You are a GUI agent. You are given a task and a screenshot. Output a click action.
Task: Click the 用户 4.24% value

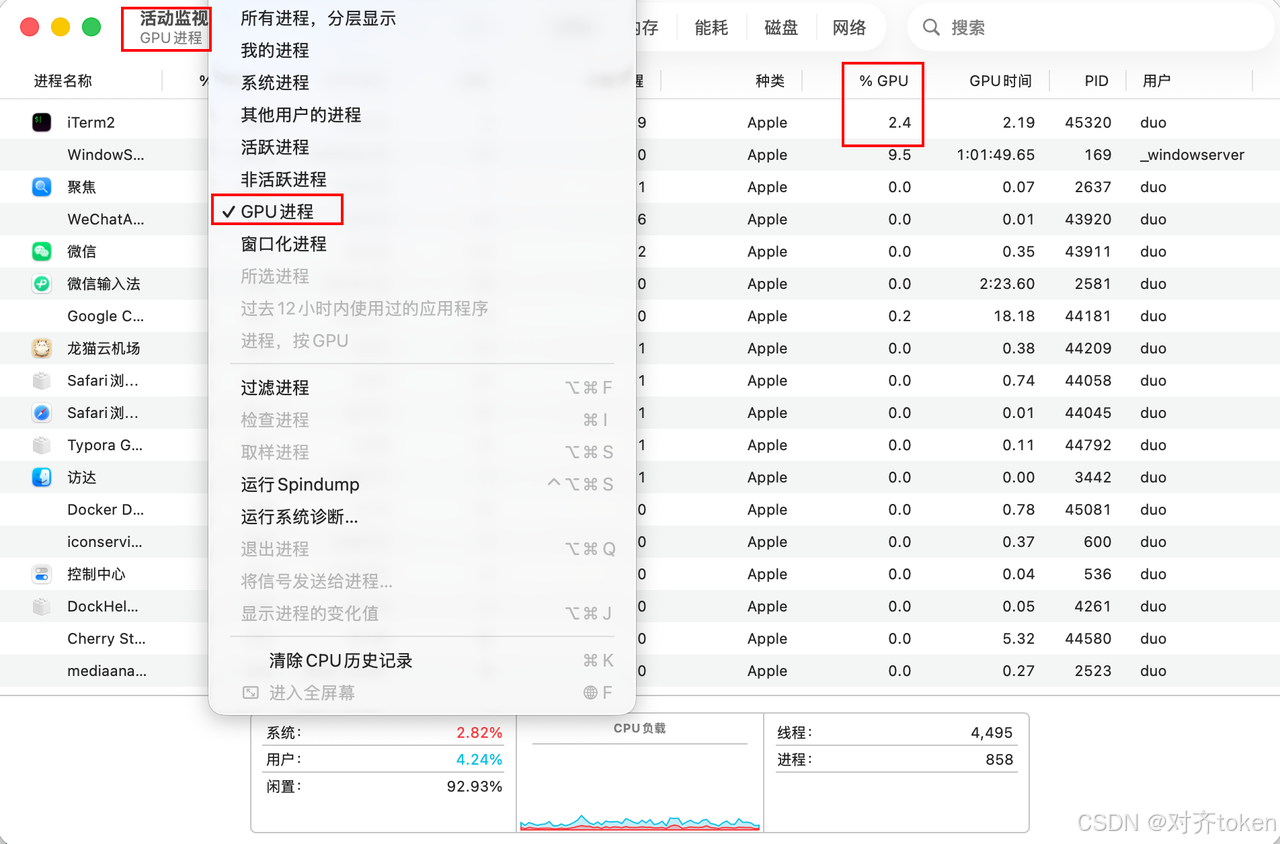(x=479, y=760)
